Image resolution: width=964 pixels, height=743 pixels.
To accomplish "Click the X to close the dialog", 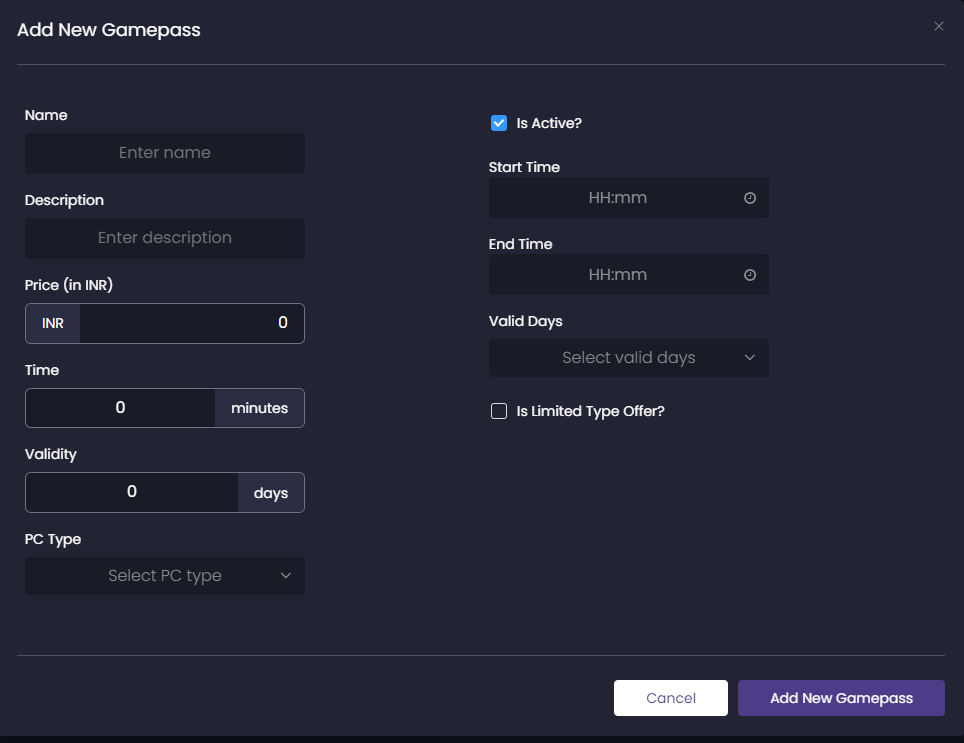I will tap(938, 26).
